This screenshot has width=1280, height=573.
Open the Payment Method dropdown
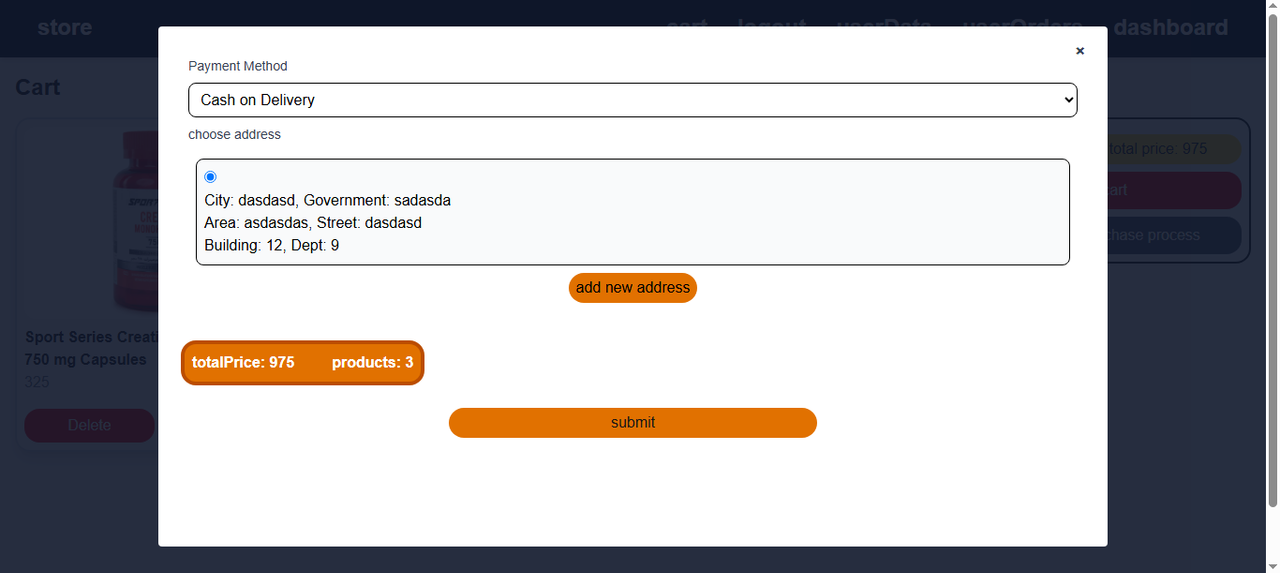(632, 100)
